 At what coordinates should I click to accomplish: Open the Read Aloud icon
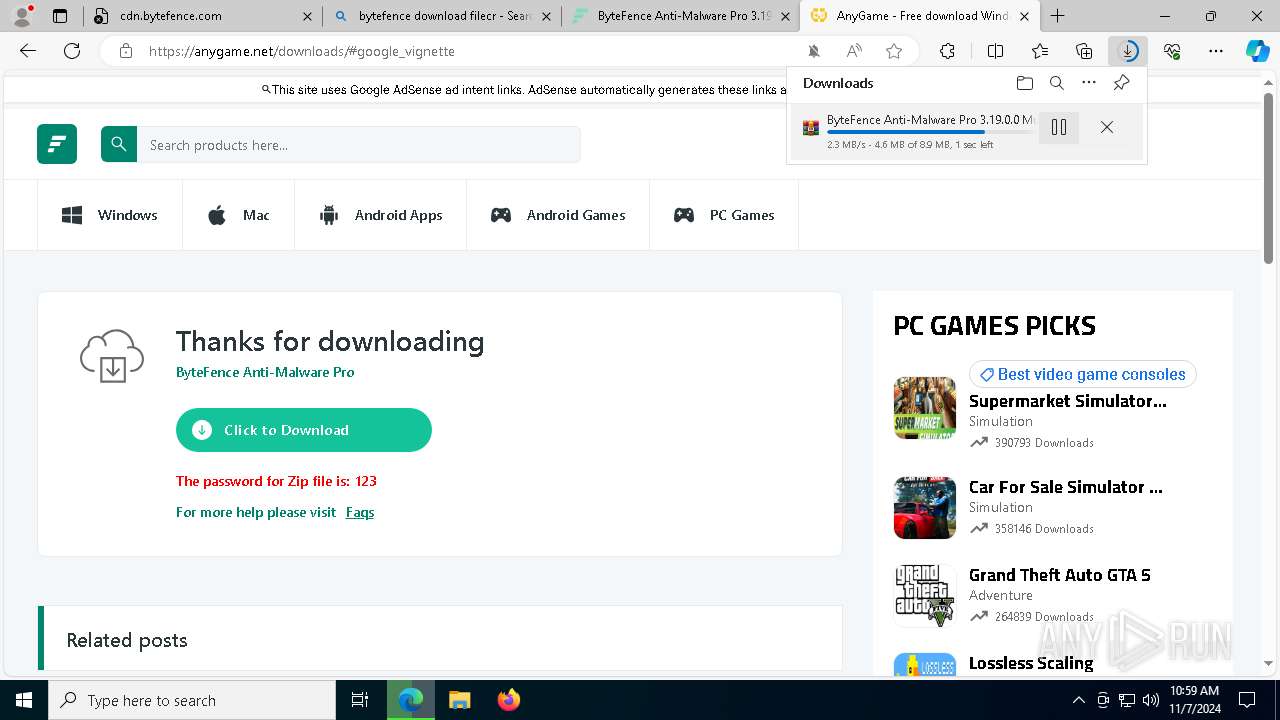tap(854, 51)
